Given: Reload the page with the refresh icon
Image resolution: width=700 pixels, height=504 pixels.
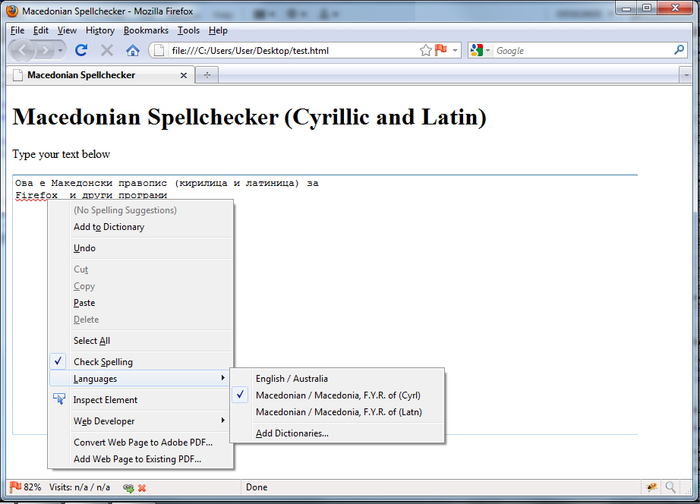Looking at the screenshot, I should click(x=81, y=50).
